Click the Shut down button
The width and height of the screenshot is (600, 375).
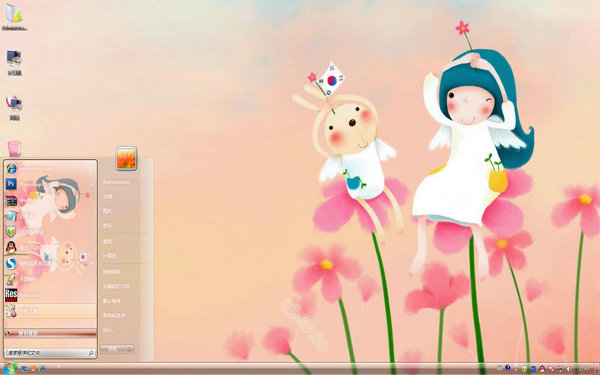[113, 349]
